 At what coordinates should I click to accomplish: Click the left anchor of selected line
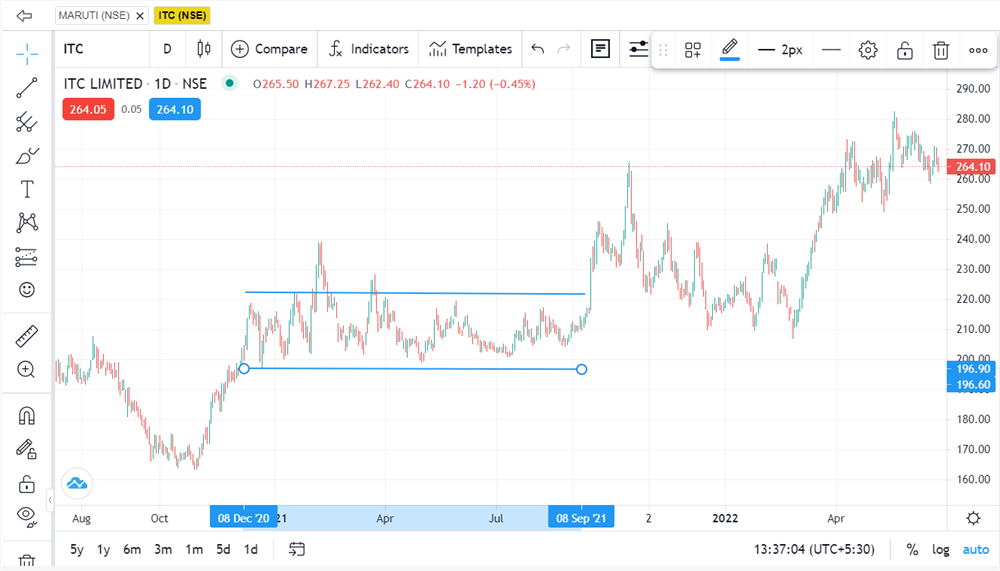coord(244,369)
